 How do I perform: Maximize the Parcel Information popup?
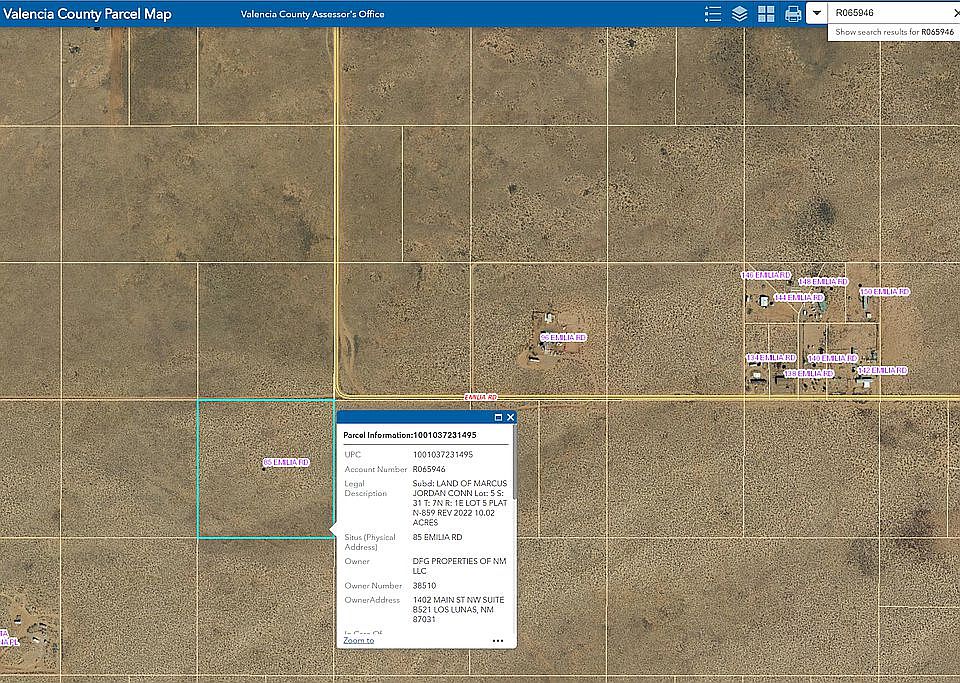[x=498, y=417]
